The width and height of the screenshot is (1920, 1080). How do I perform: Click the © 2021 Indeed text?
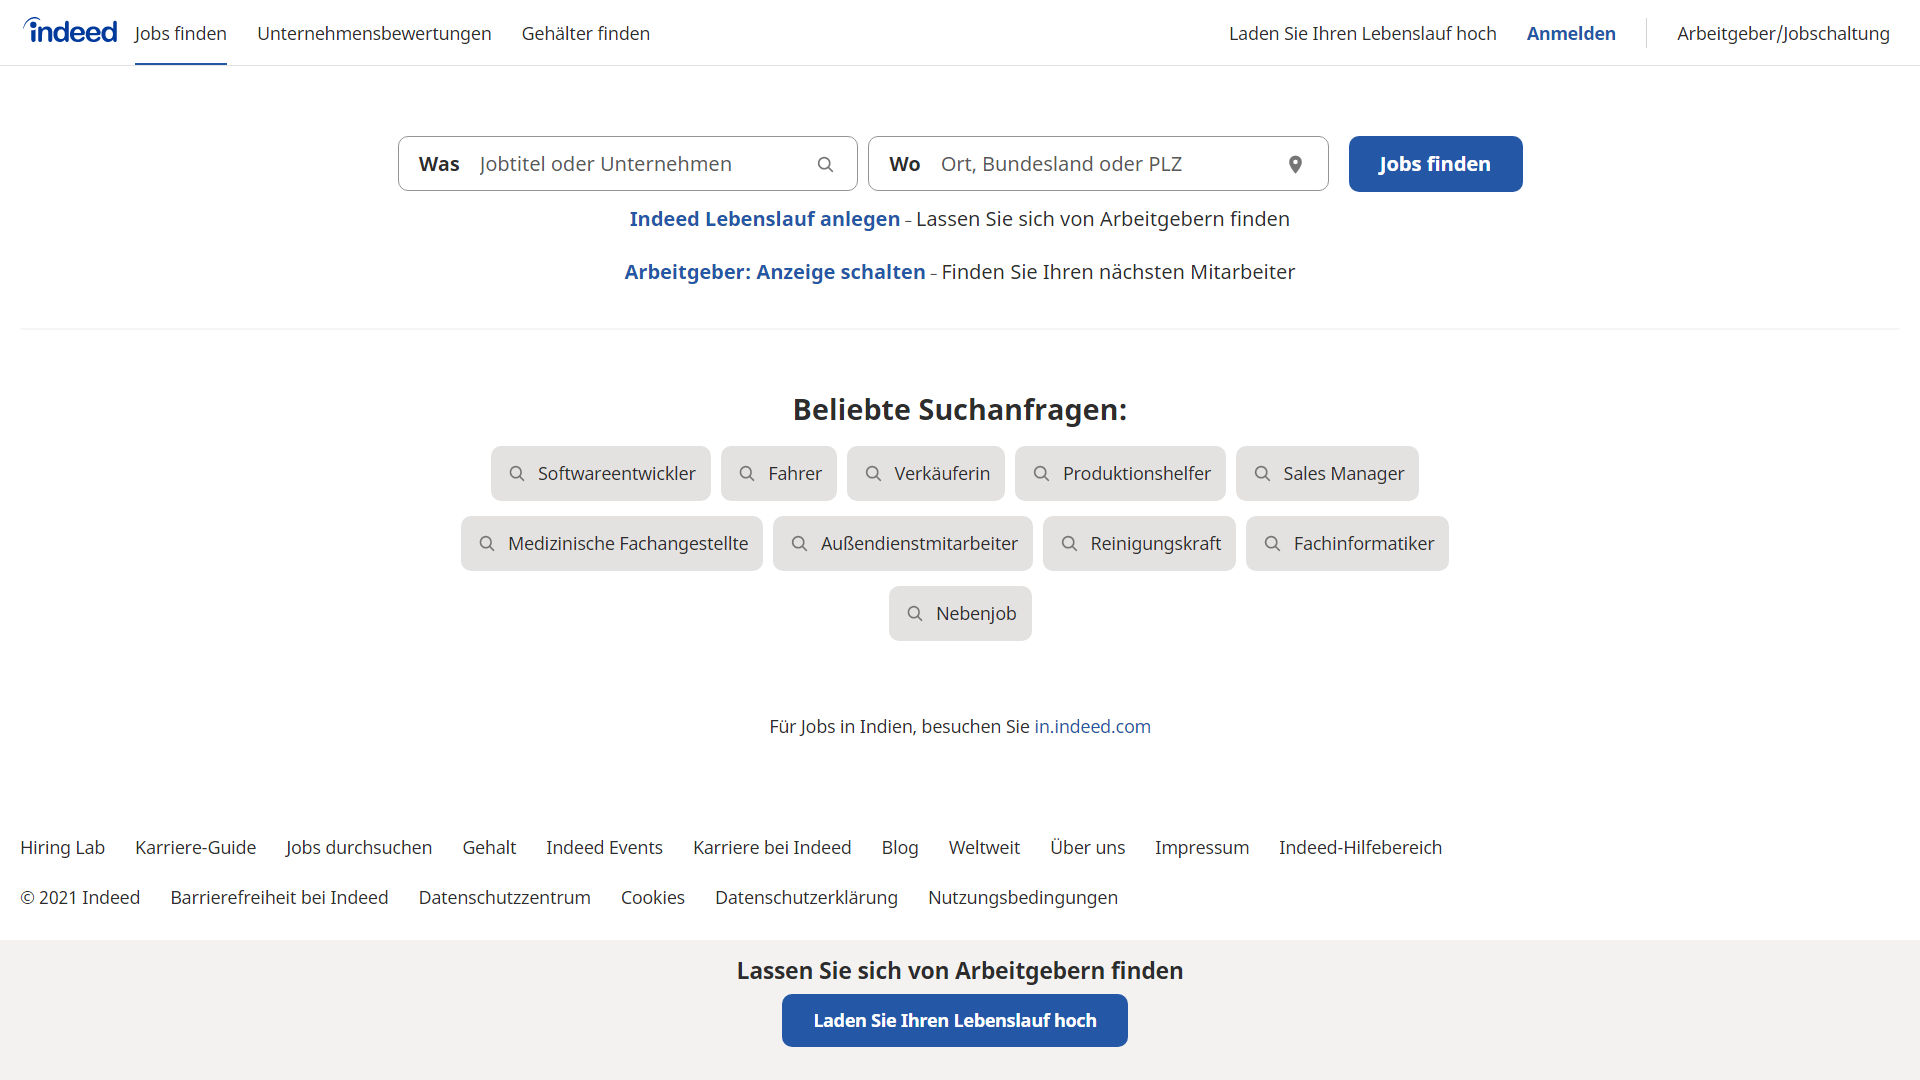[x=80, y=898]
